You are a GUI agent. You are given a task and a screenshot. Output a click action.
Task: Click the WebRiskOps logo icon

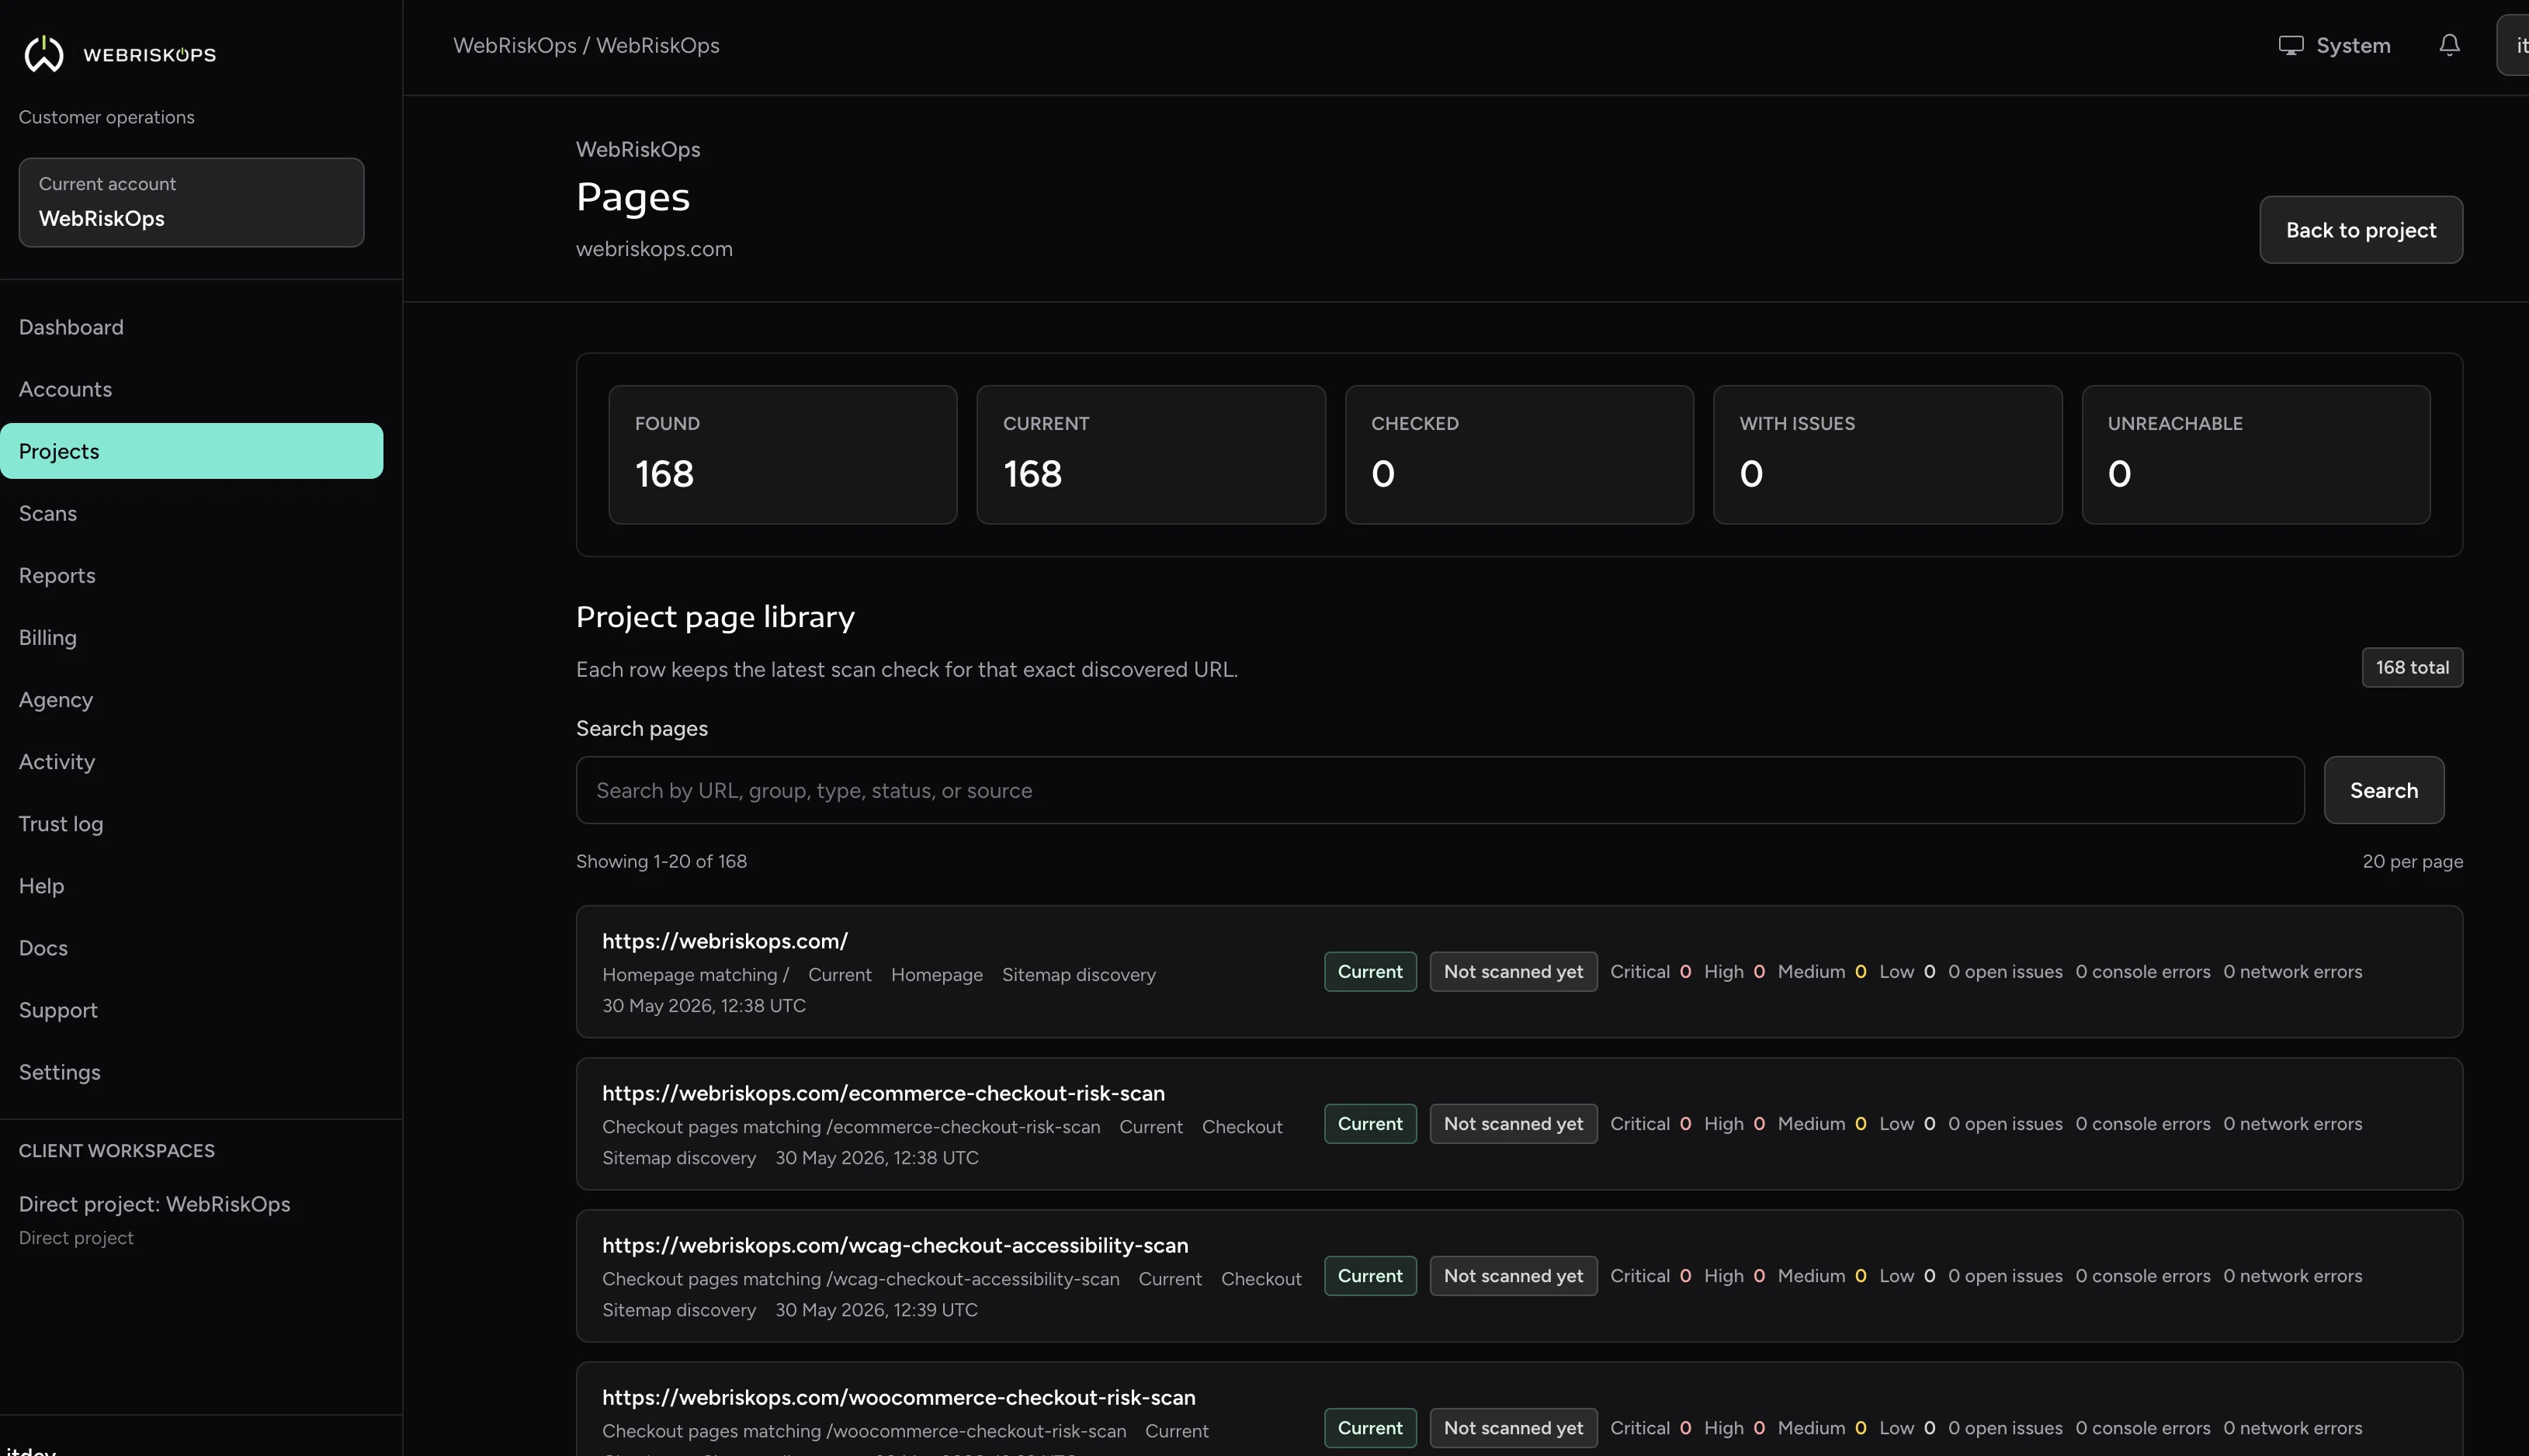pos(44,54)
